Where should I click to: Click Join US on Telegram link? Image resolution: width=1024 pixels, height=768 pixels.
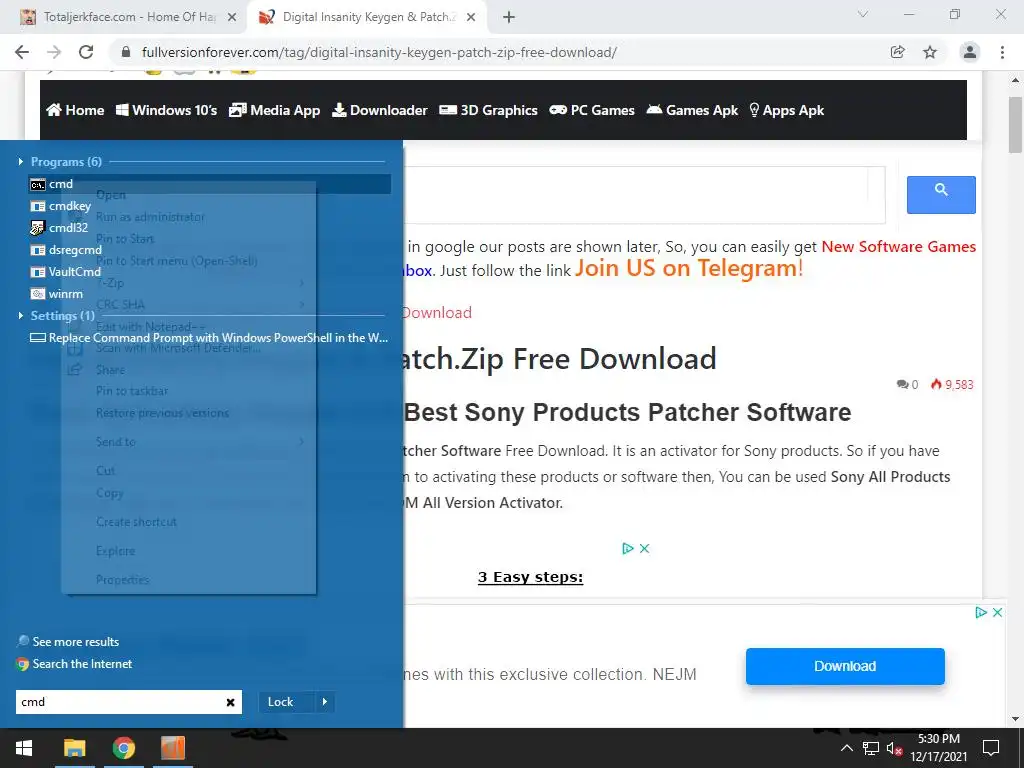click(689, 268)
